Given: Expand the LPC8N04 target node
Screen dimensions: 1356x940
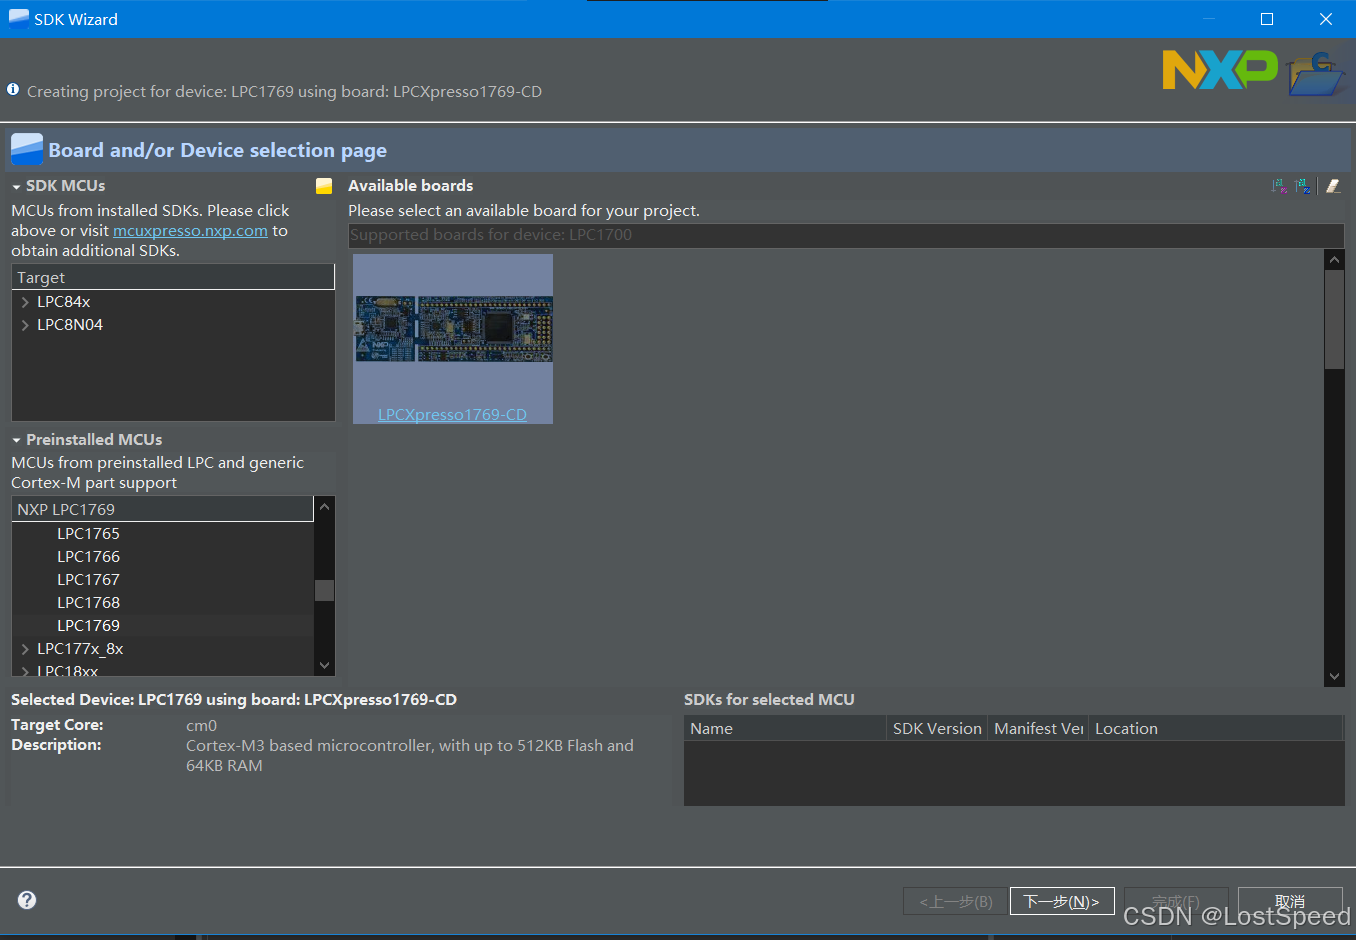Looking at the screenshot, I should [x=25, y=325].
